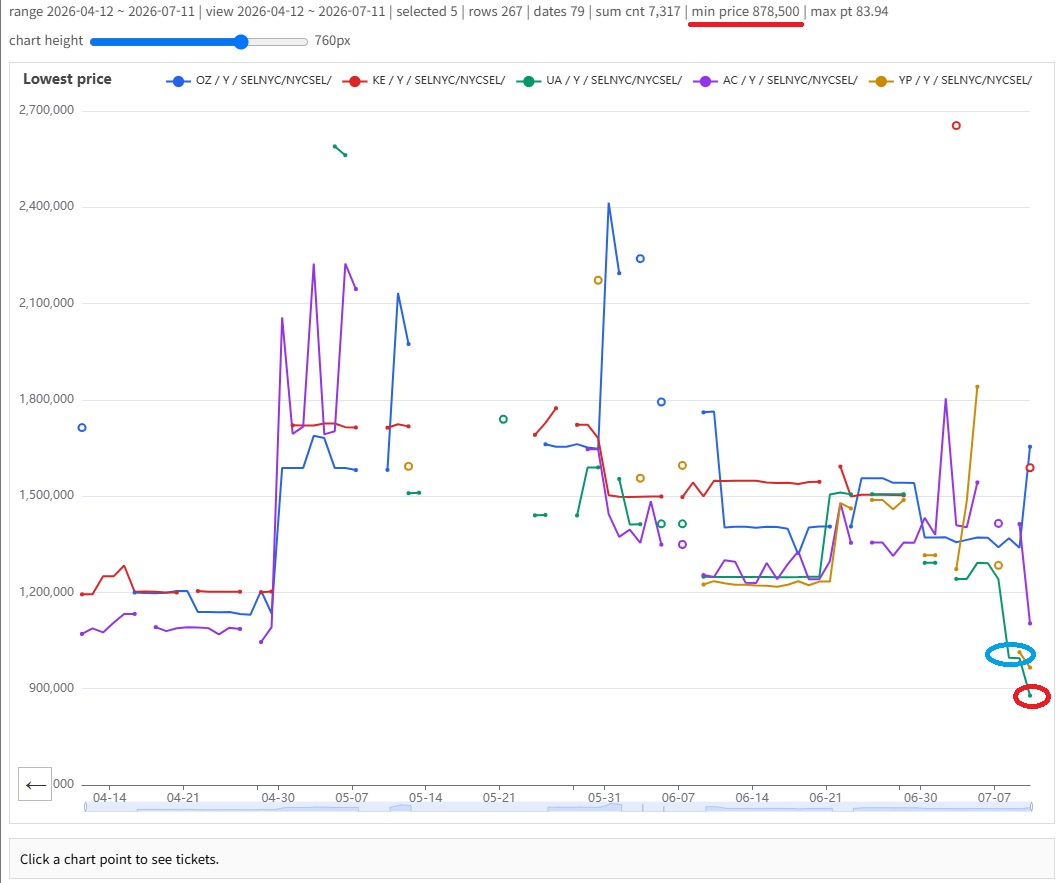Toggle the KE series in legend
Image resolution: width=1060 pixels, height=883 pixels.
[x=424, y=80]
